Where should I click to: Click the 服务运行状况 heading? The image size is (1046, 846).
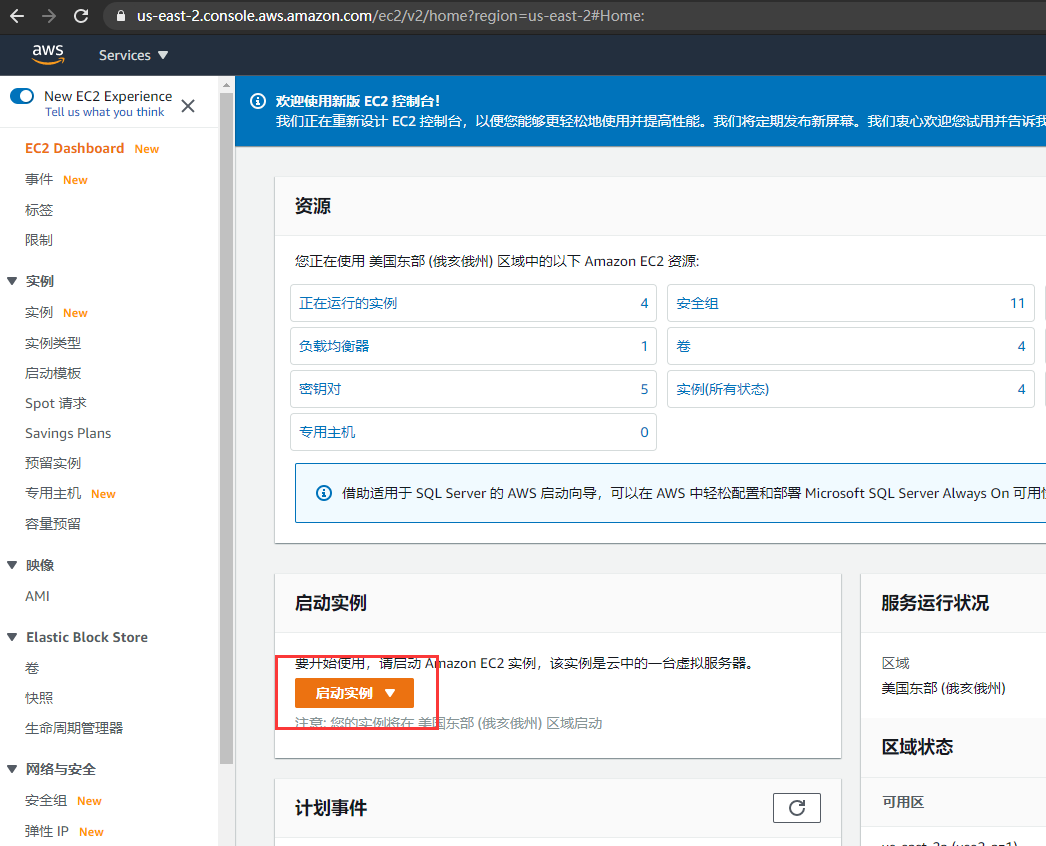pyautogui.click(x=935, y=602)
